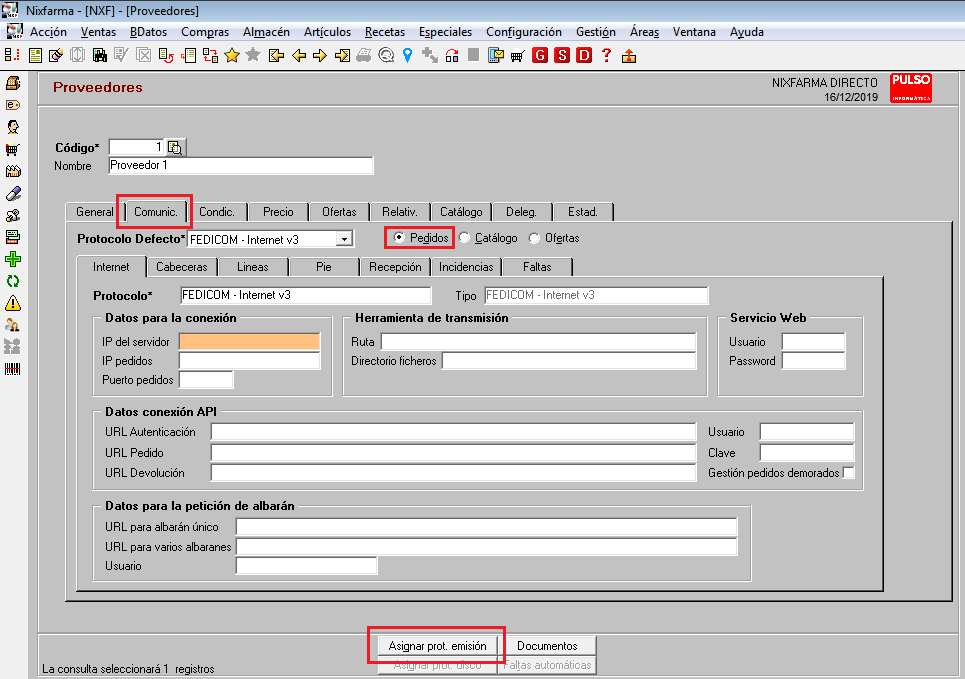Click the factory icon in left sidebar
The image size is (965, 679).
[13, 171]
